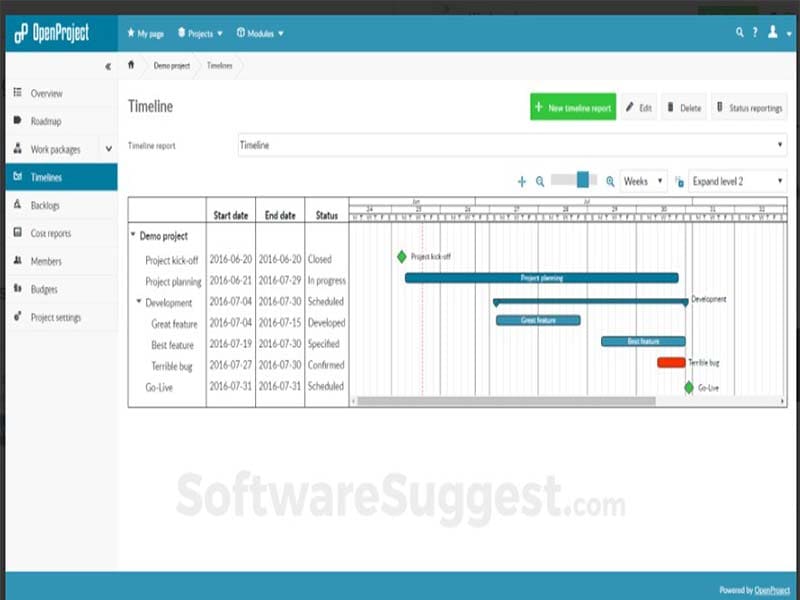Open Work packages in sidebar
This screenshot has width=800, height=600.
pyautogui.click(x=54, y=149)
